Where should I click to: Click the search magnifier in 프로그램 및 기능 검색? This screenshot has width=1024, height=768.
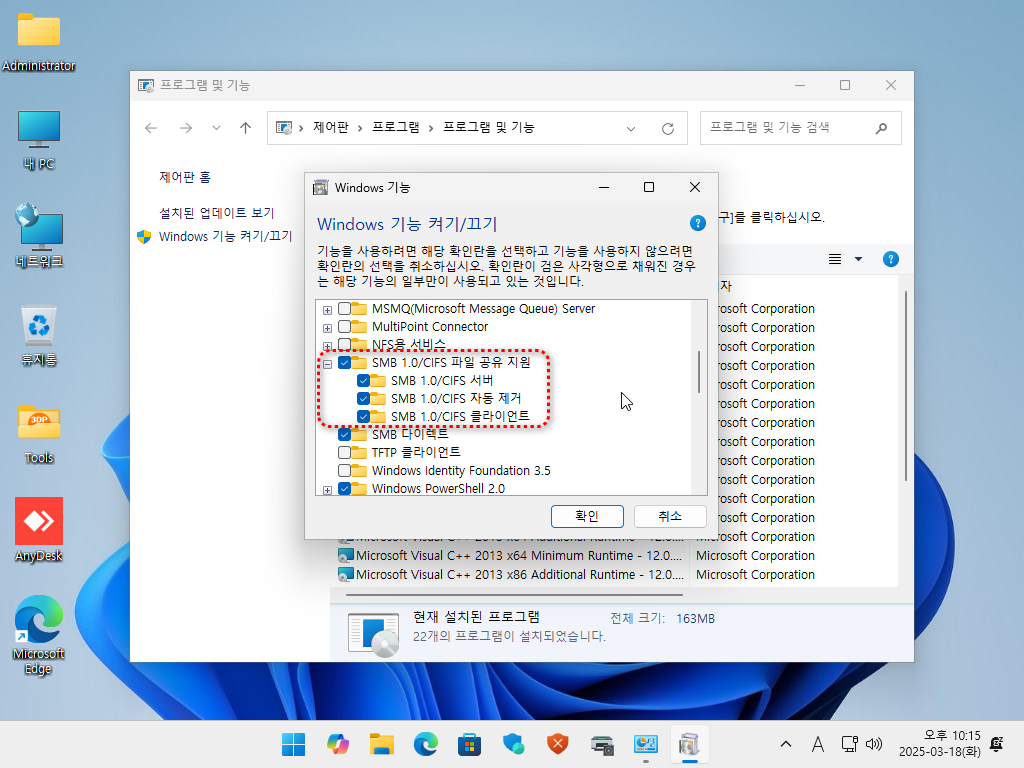tap(881, 128)
